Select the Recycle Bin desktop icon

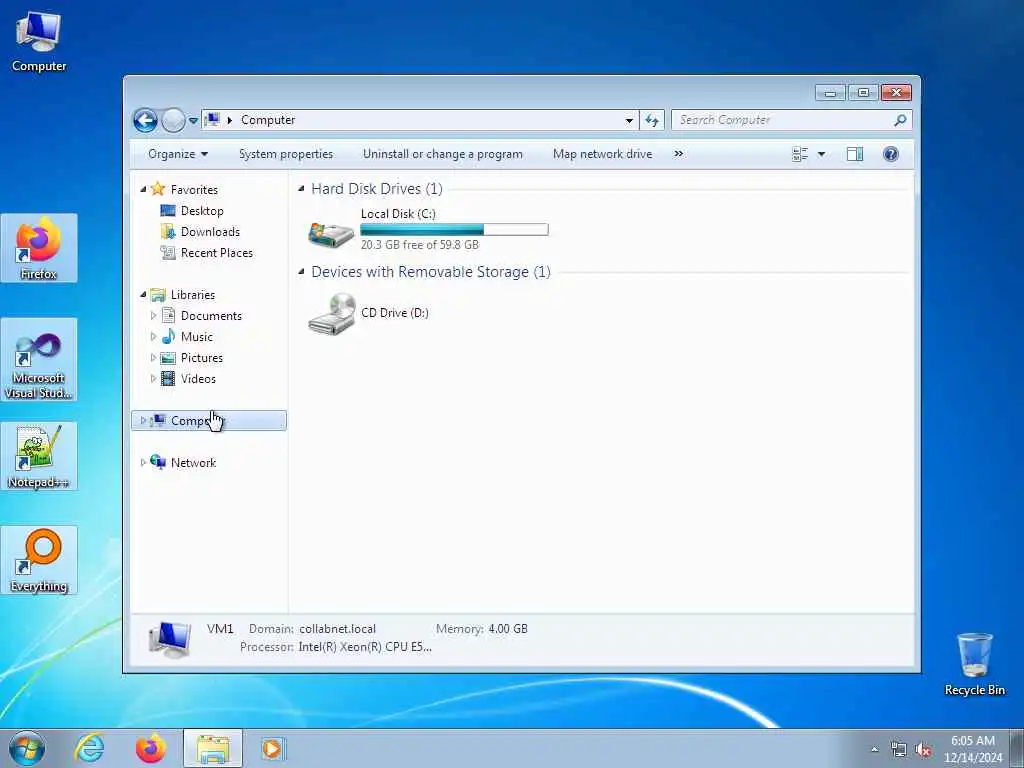974,665
